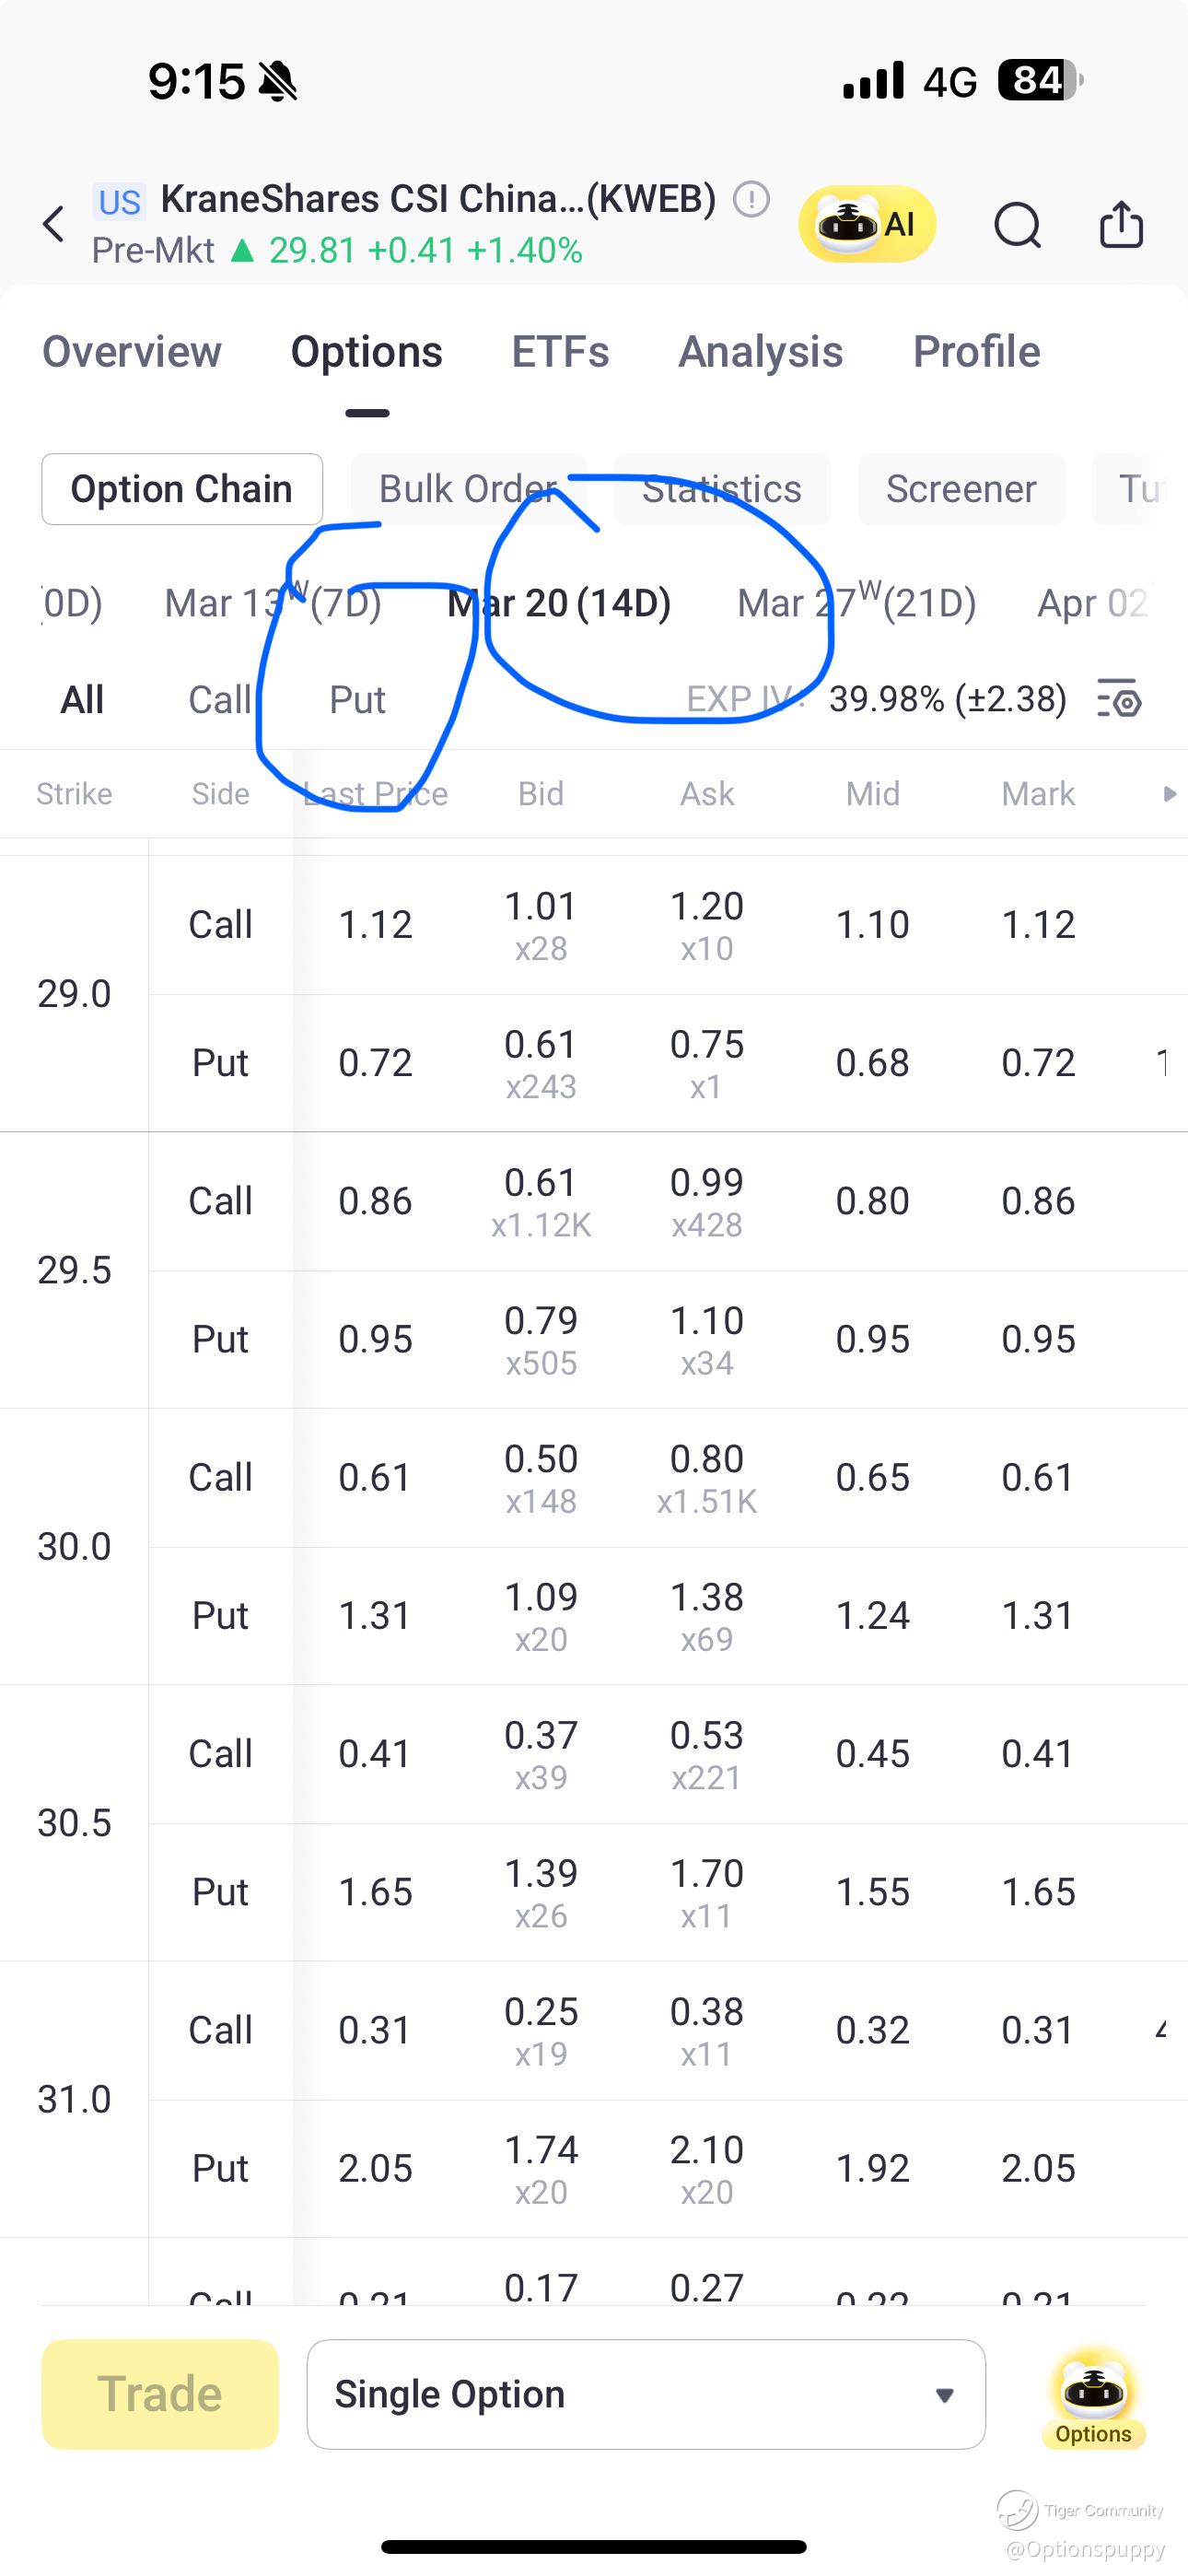Filter the chain to Call only
The width and height of the screenshot is (1188, 2576).
(x=219, y=700)
